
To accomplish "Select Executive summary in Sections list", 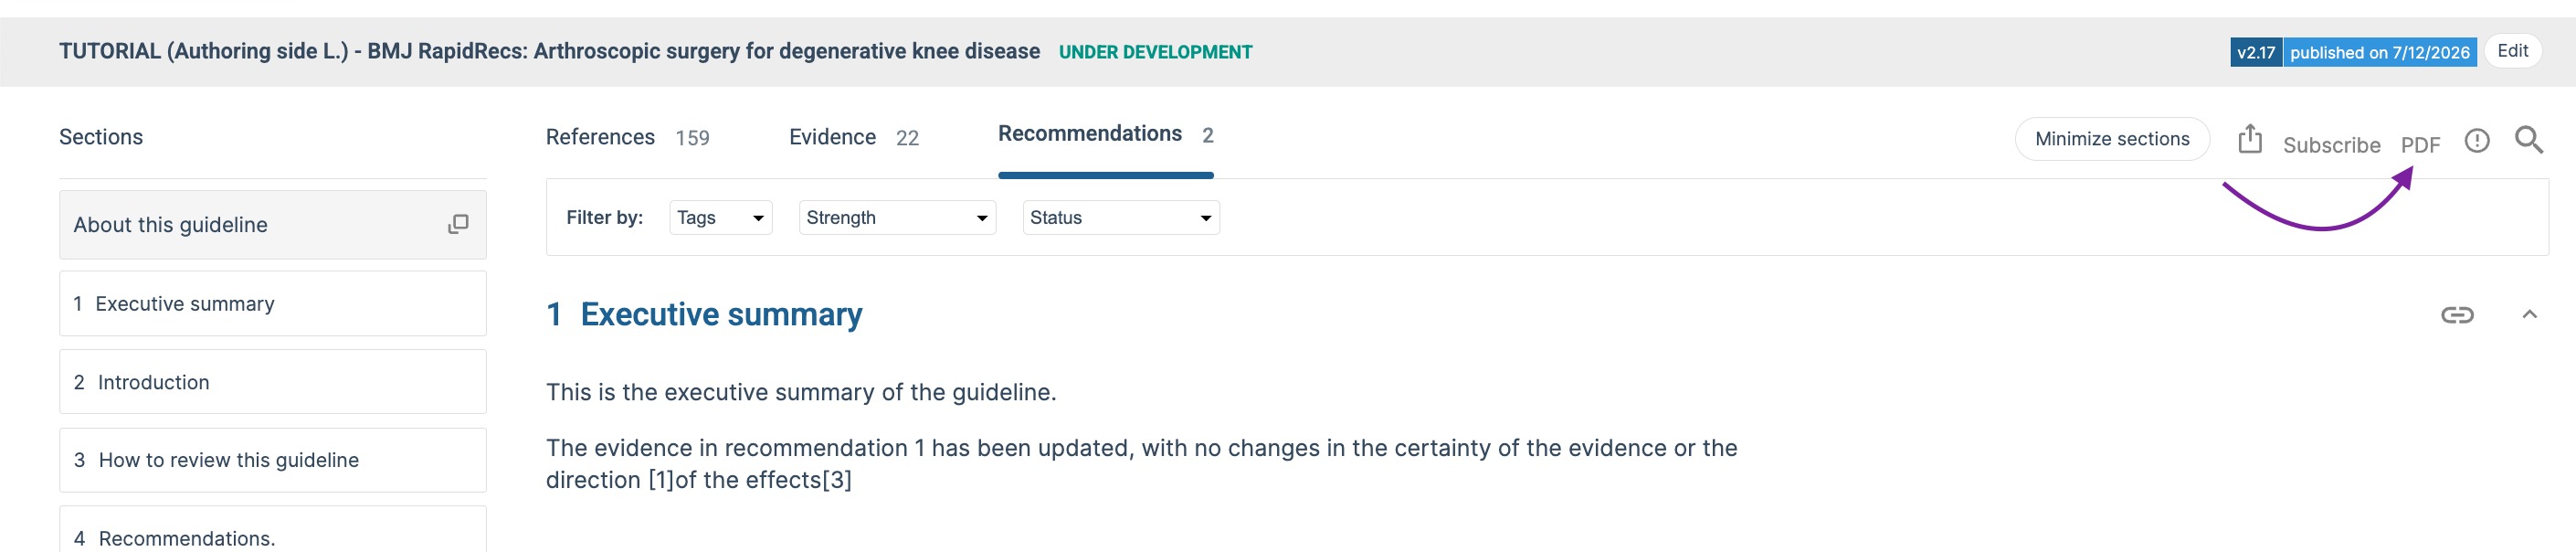I will [x=273, y=303].
